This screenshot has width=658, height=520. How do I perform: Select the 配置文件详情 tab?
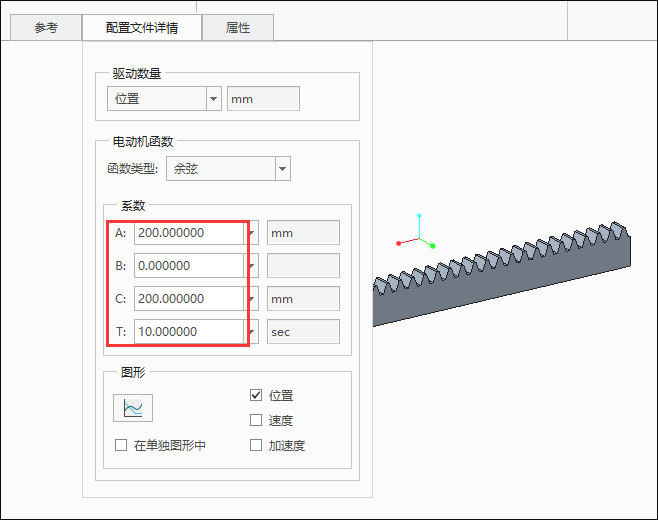(x=142, y=28)
